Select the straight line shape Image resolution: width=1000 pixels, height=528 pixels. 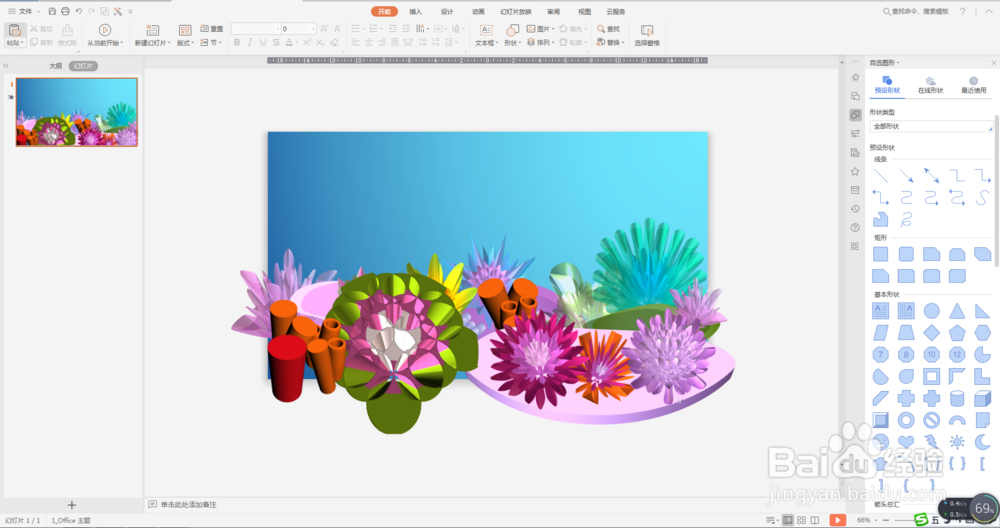click(881, 175)
